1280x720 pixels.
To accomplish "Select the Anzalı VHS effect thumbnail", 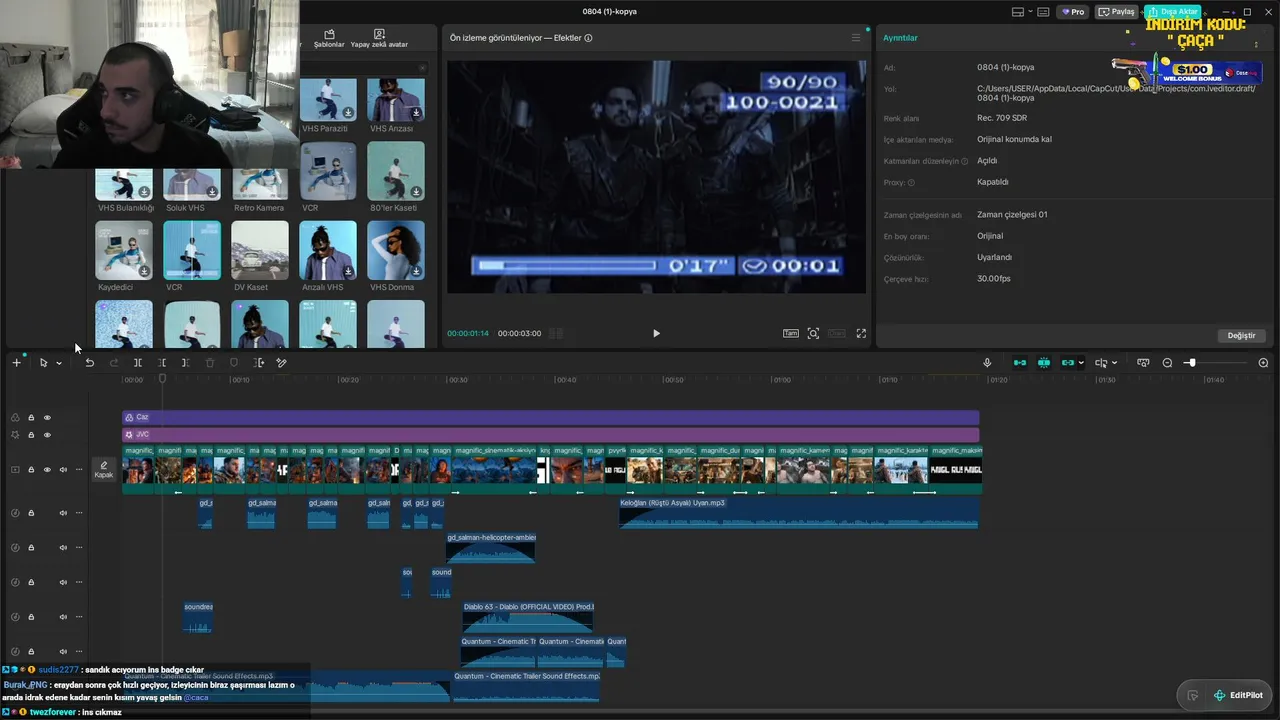I will (328, 250).
